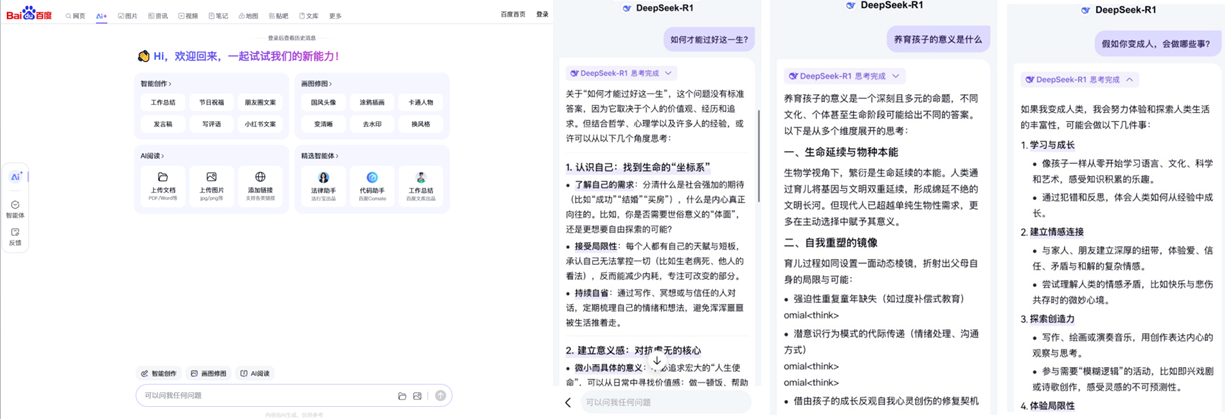Open the 百度首页 link
The height and width of the screenshot is (419, 1225).
coord(513,15)
